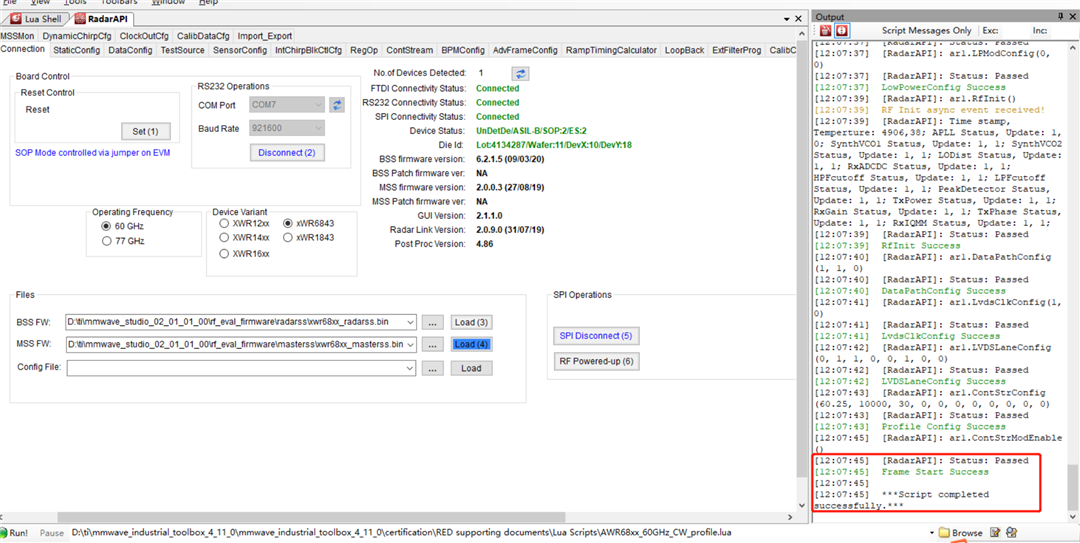Pin the Output panel
Viewport: 1080px width, 543px height.
1060,17
